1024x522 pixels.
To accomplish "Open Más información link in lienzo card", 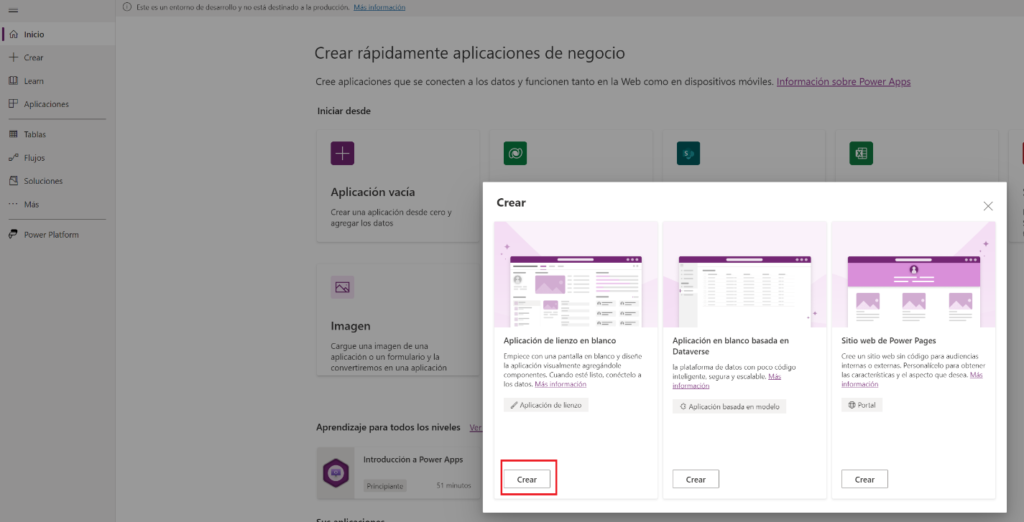I will 560,384.
